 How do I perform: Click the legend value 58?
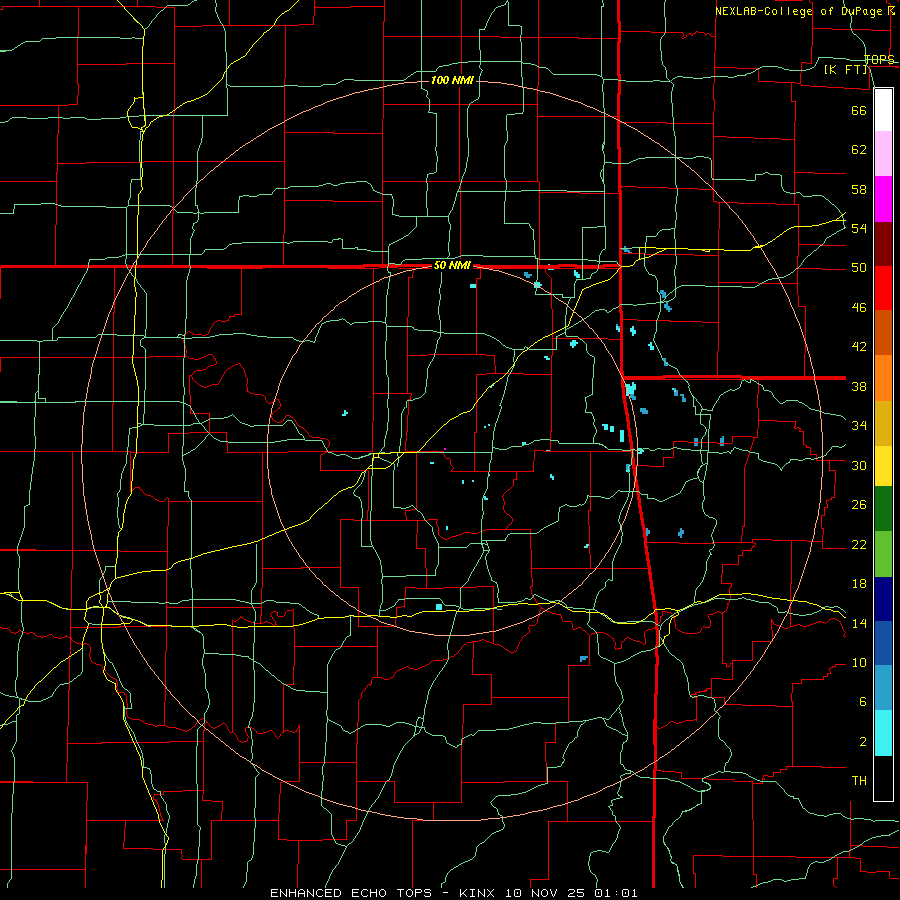click(x=859, y=189)
